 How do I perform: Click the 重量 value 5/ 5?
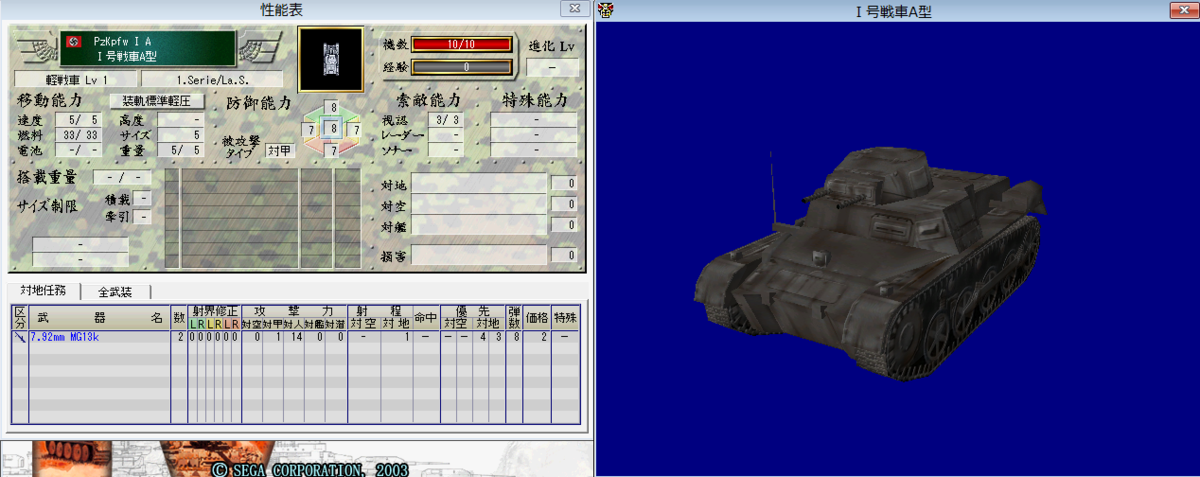click(181, 150)
